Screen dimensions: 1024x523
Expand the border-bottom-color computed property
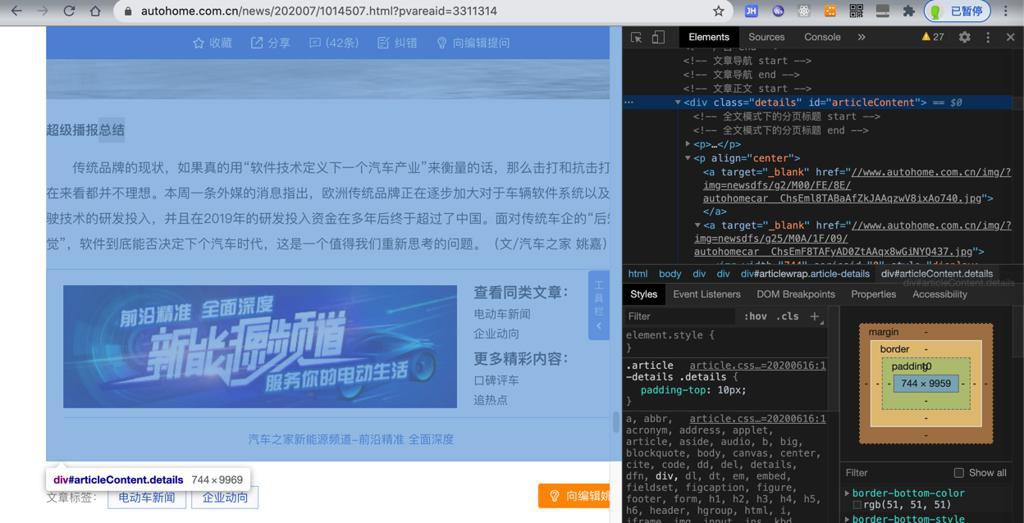pyautogui.click(x=848, y=493)
